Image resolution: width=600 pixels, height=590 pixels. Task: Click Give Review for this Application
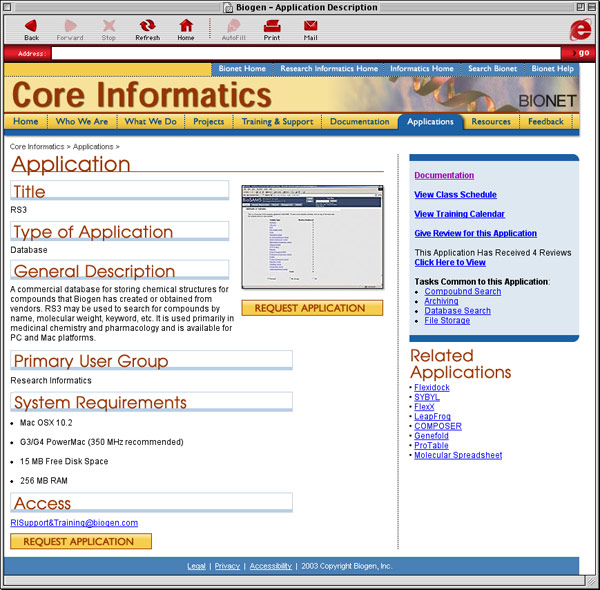[475, 233]
